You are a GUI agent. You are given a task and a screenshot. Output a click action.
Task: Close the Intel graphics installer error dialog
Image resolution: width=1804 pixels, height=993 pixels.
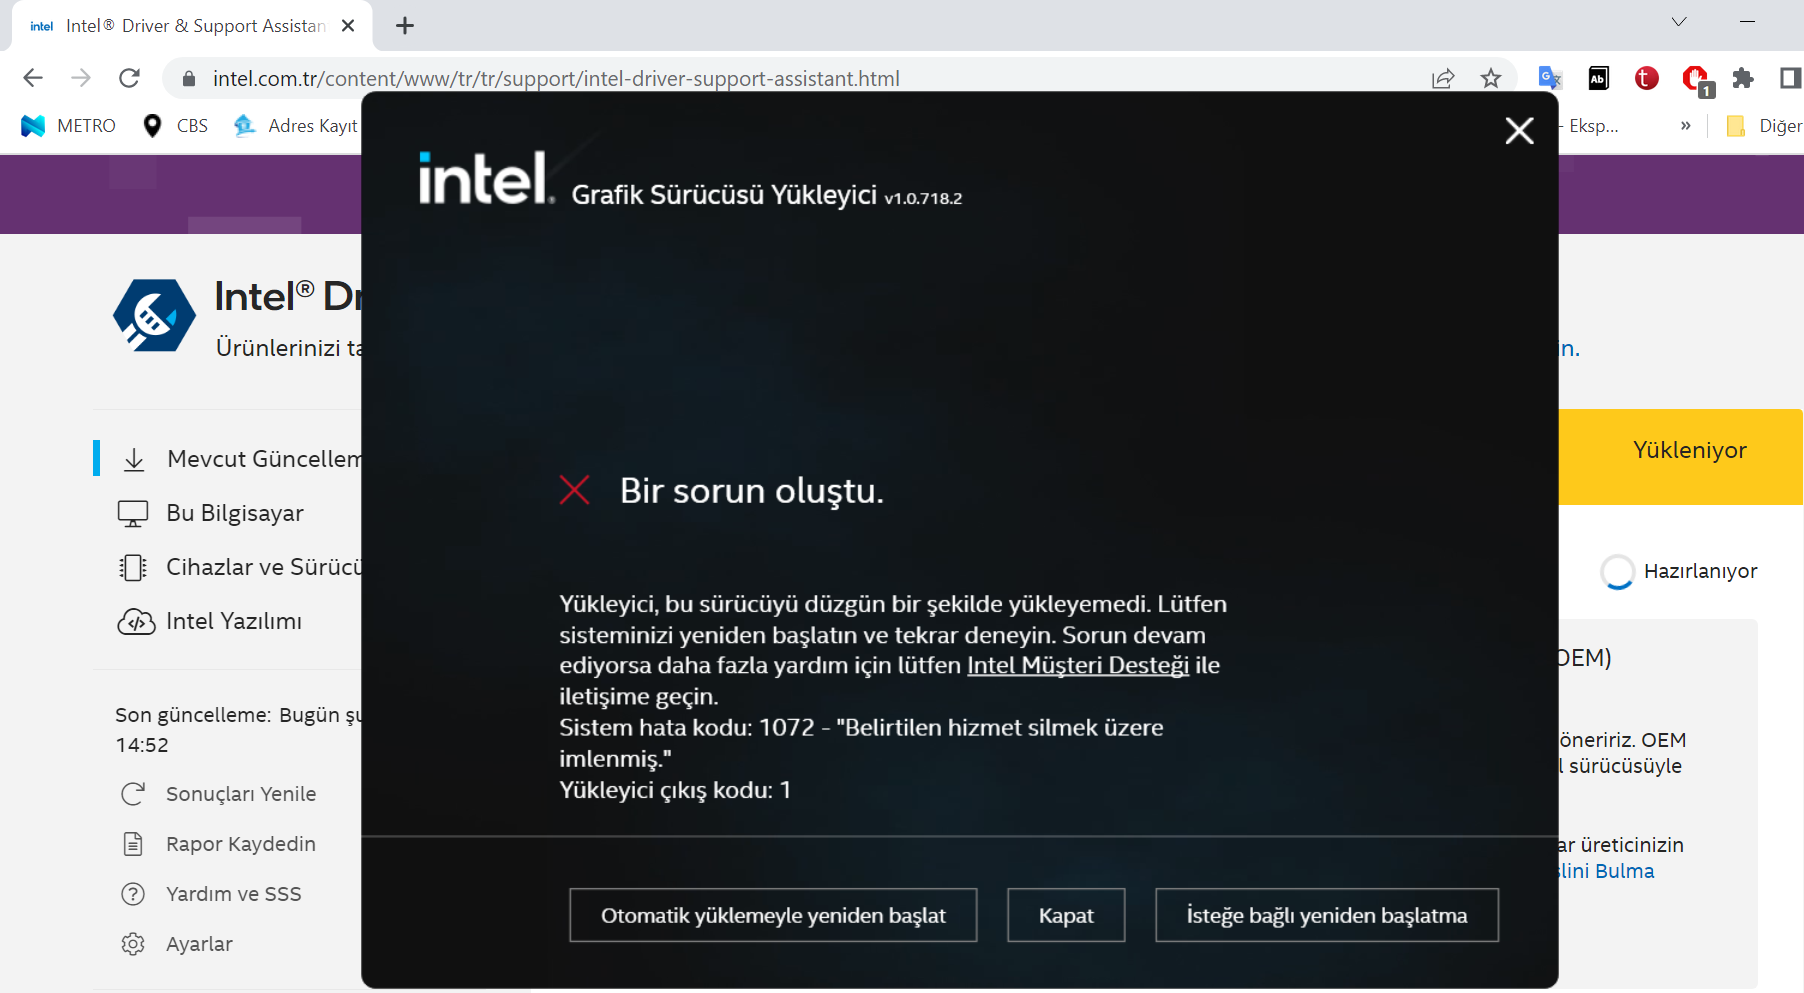click(1519, 131)
